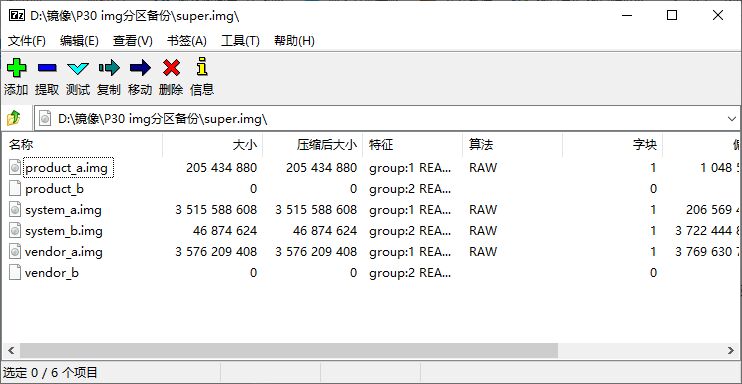The height and width of the screenshot is (384, 742).
Task: Select the vendor_a.img file name
Action: tap(64, 252)
